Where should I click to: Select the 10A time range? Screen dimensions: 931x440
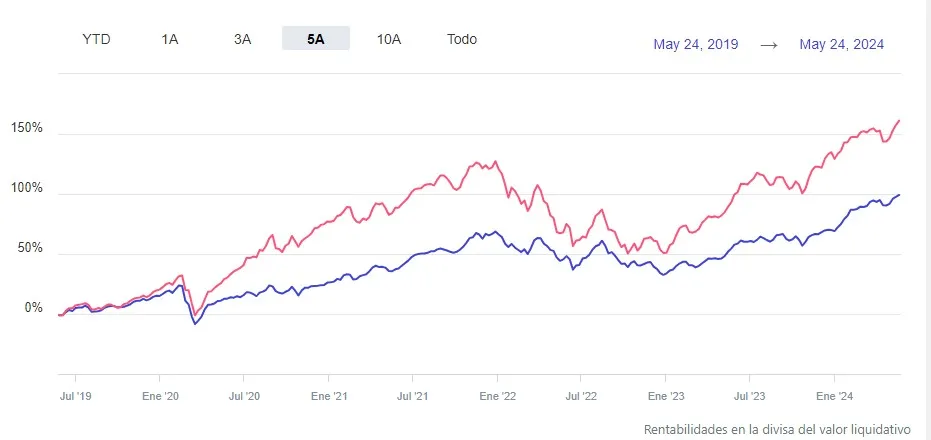389,39
